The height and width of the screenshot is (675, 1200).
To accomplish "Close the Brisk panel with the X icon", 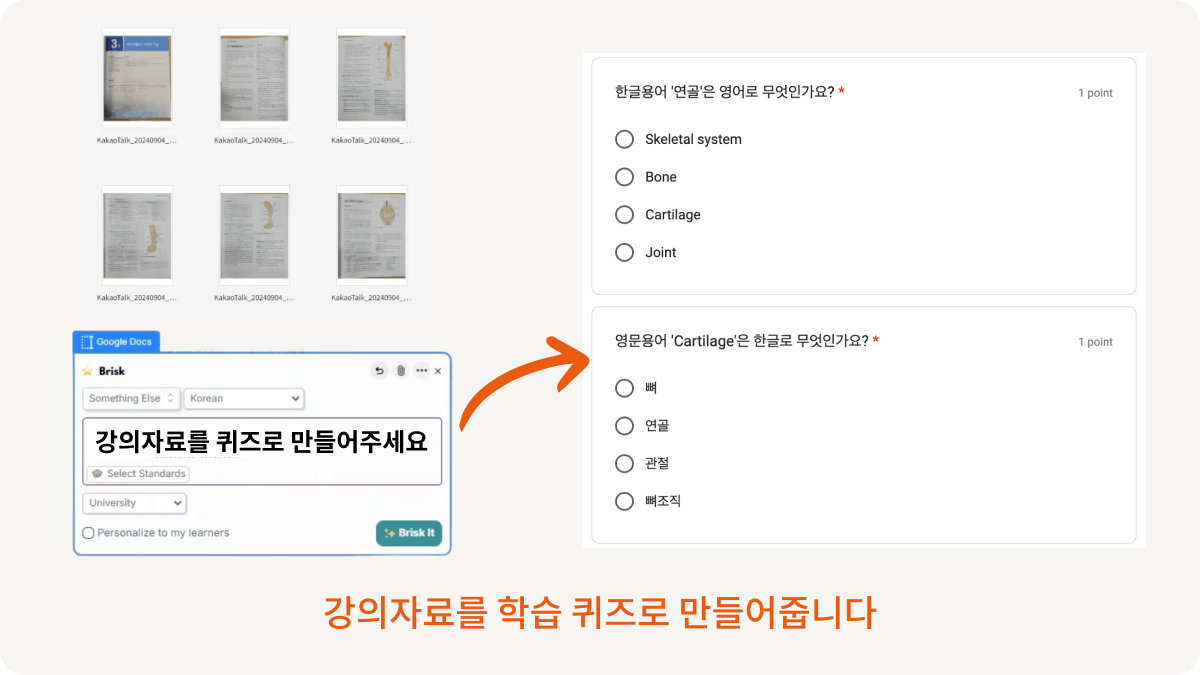I will point(438,371).
